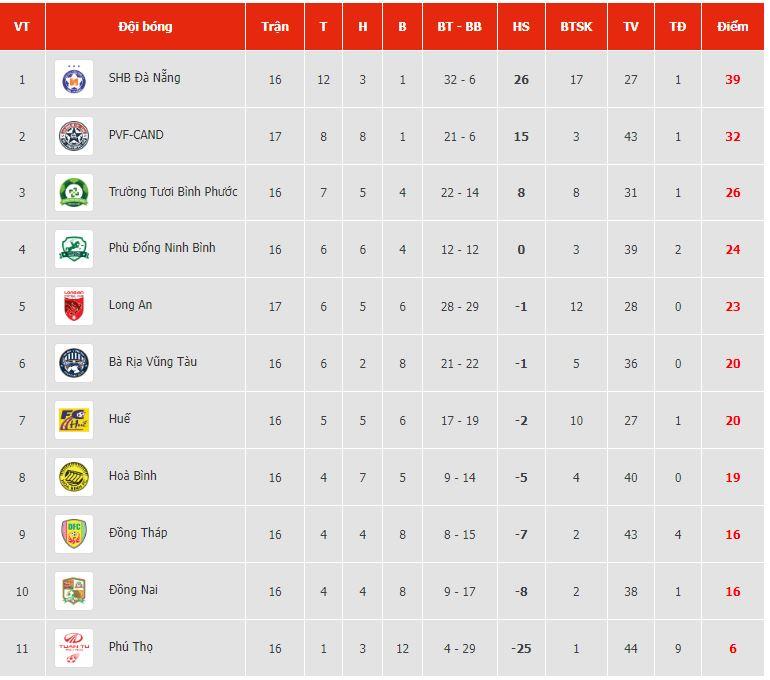This screenshot has width=770, height=680.
Task: Select the Trận column header
Action: tap(275, 27)
